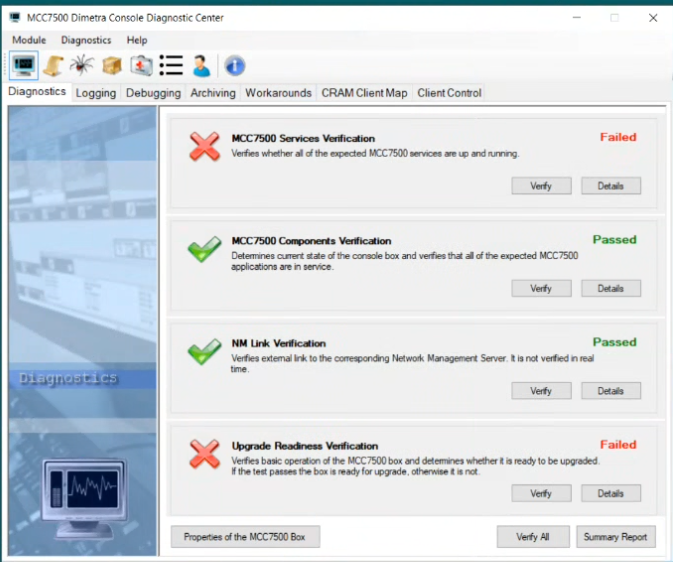
Task: Open Properties of the MCC7500 Box
Action: (245, 537)
